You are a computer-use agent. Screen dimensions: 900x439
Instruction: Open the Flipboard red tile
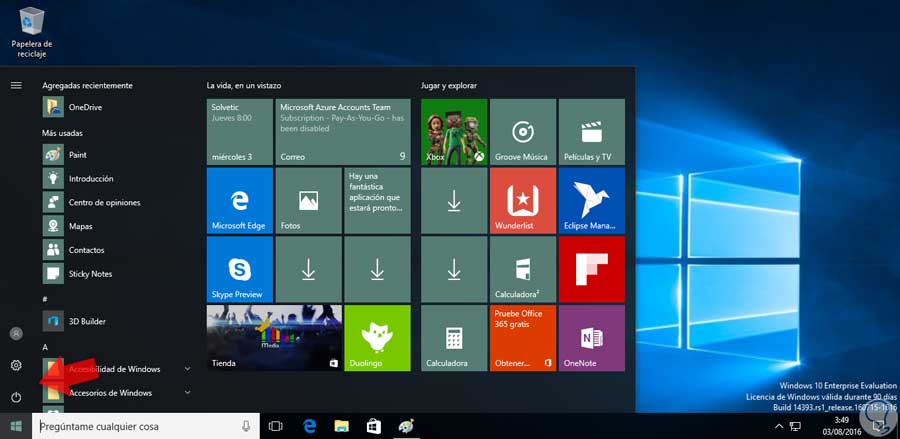[x=592, y=270]
